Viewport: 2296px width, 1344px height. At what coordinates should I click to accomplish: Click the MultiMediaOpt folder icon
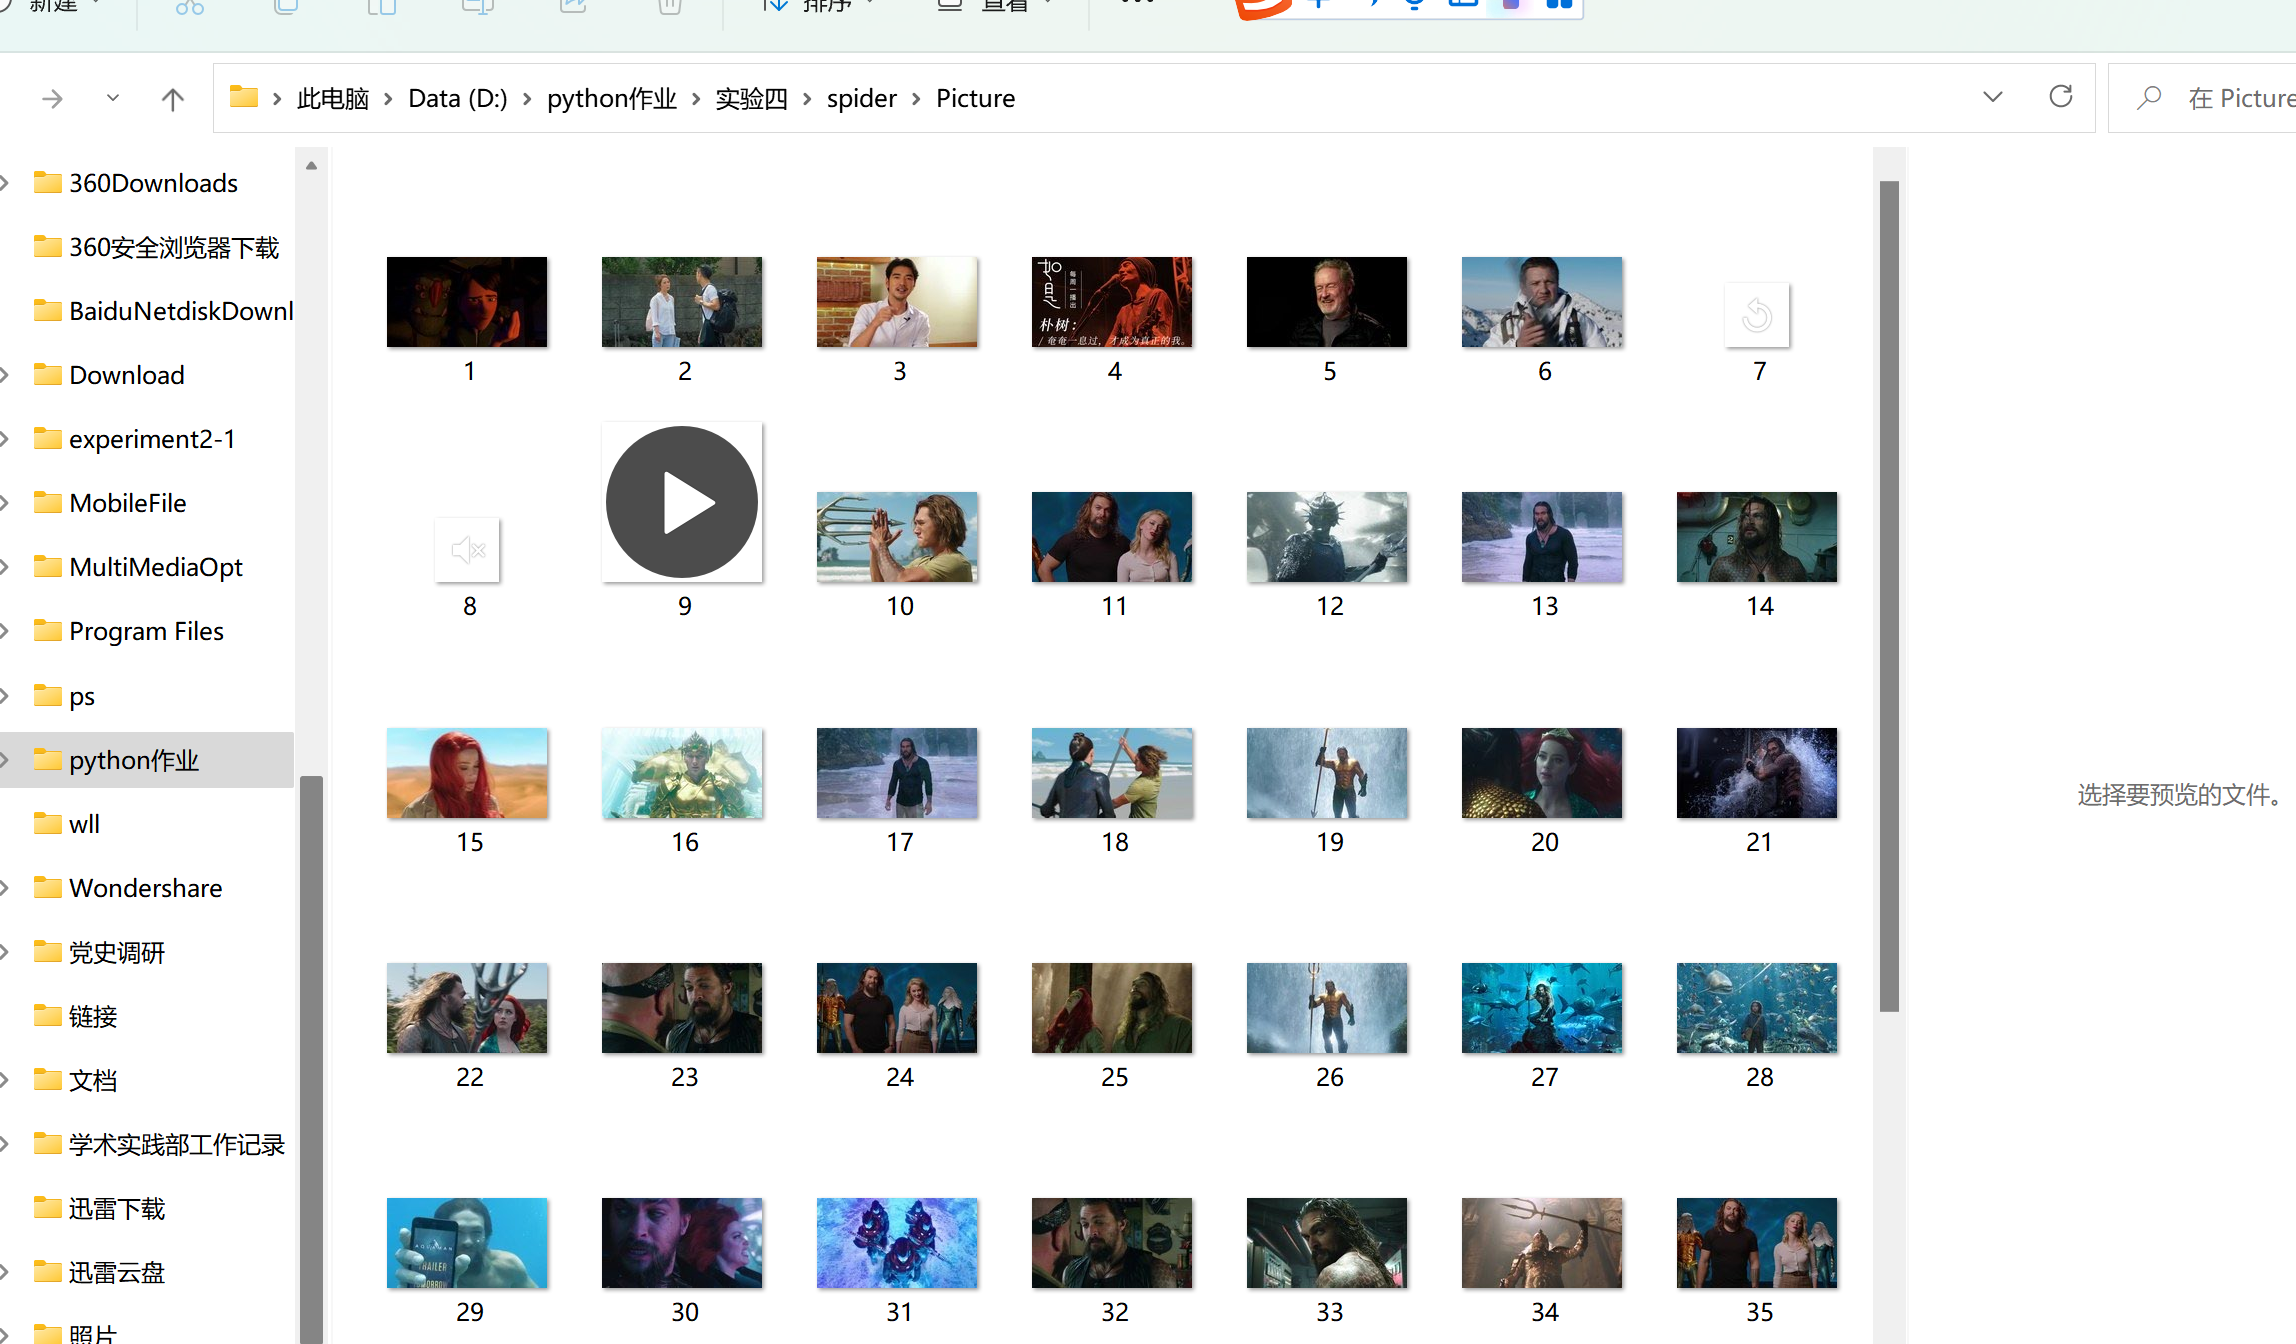[47, 566]
